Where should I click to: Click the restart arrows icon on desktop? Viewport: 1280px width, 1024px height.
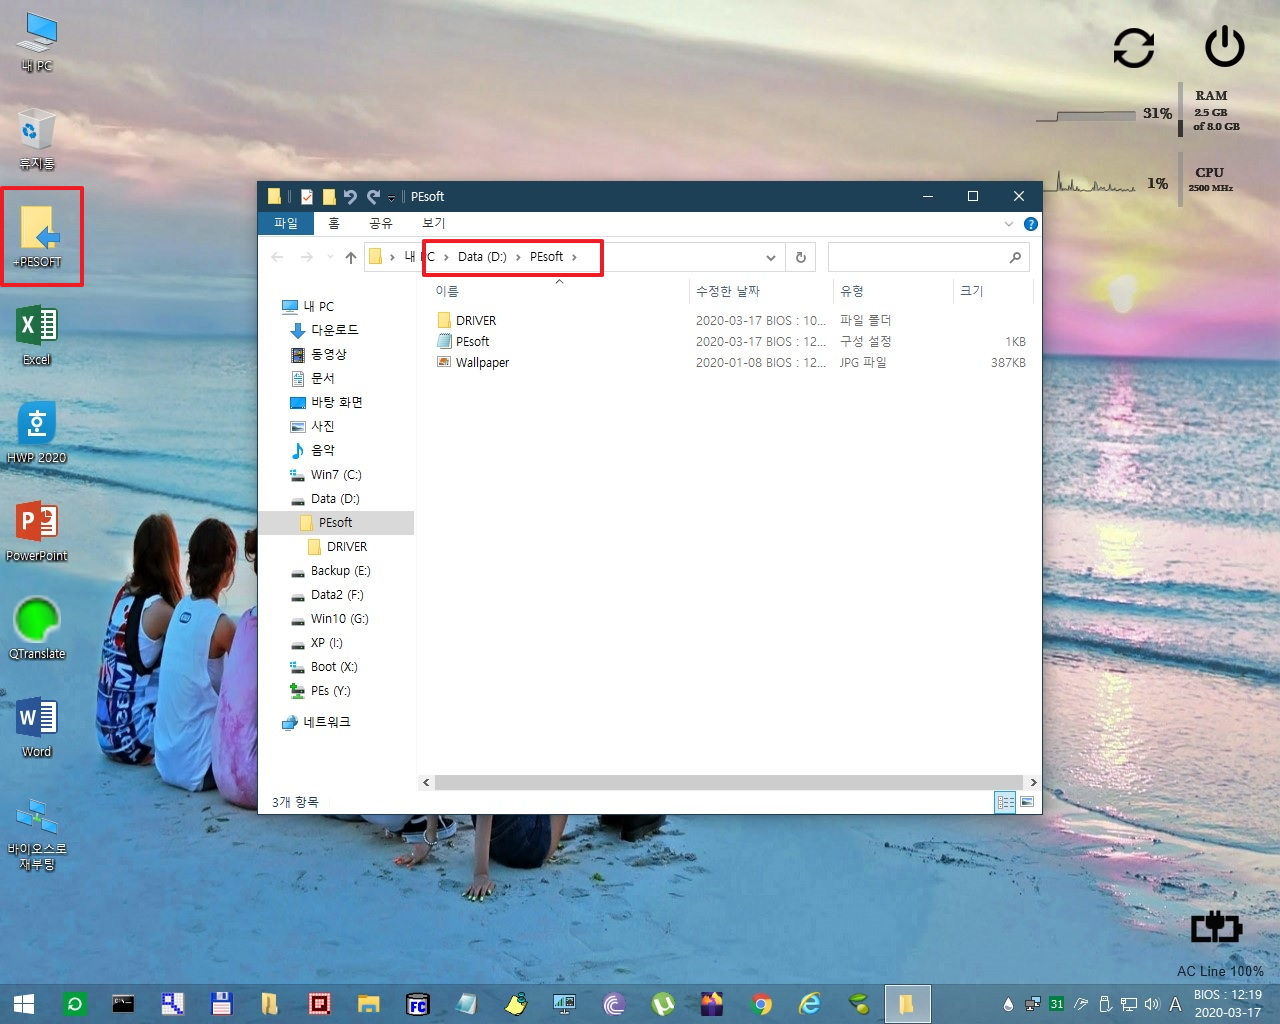point(1134,47)
